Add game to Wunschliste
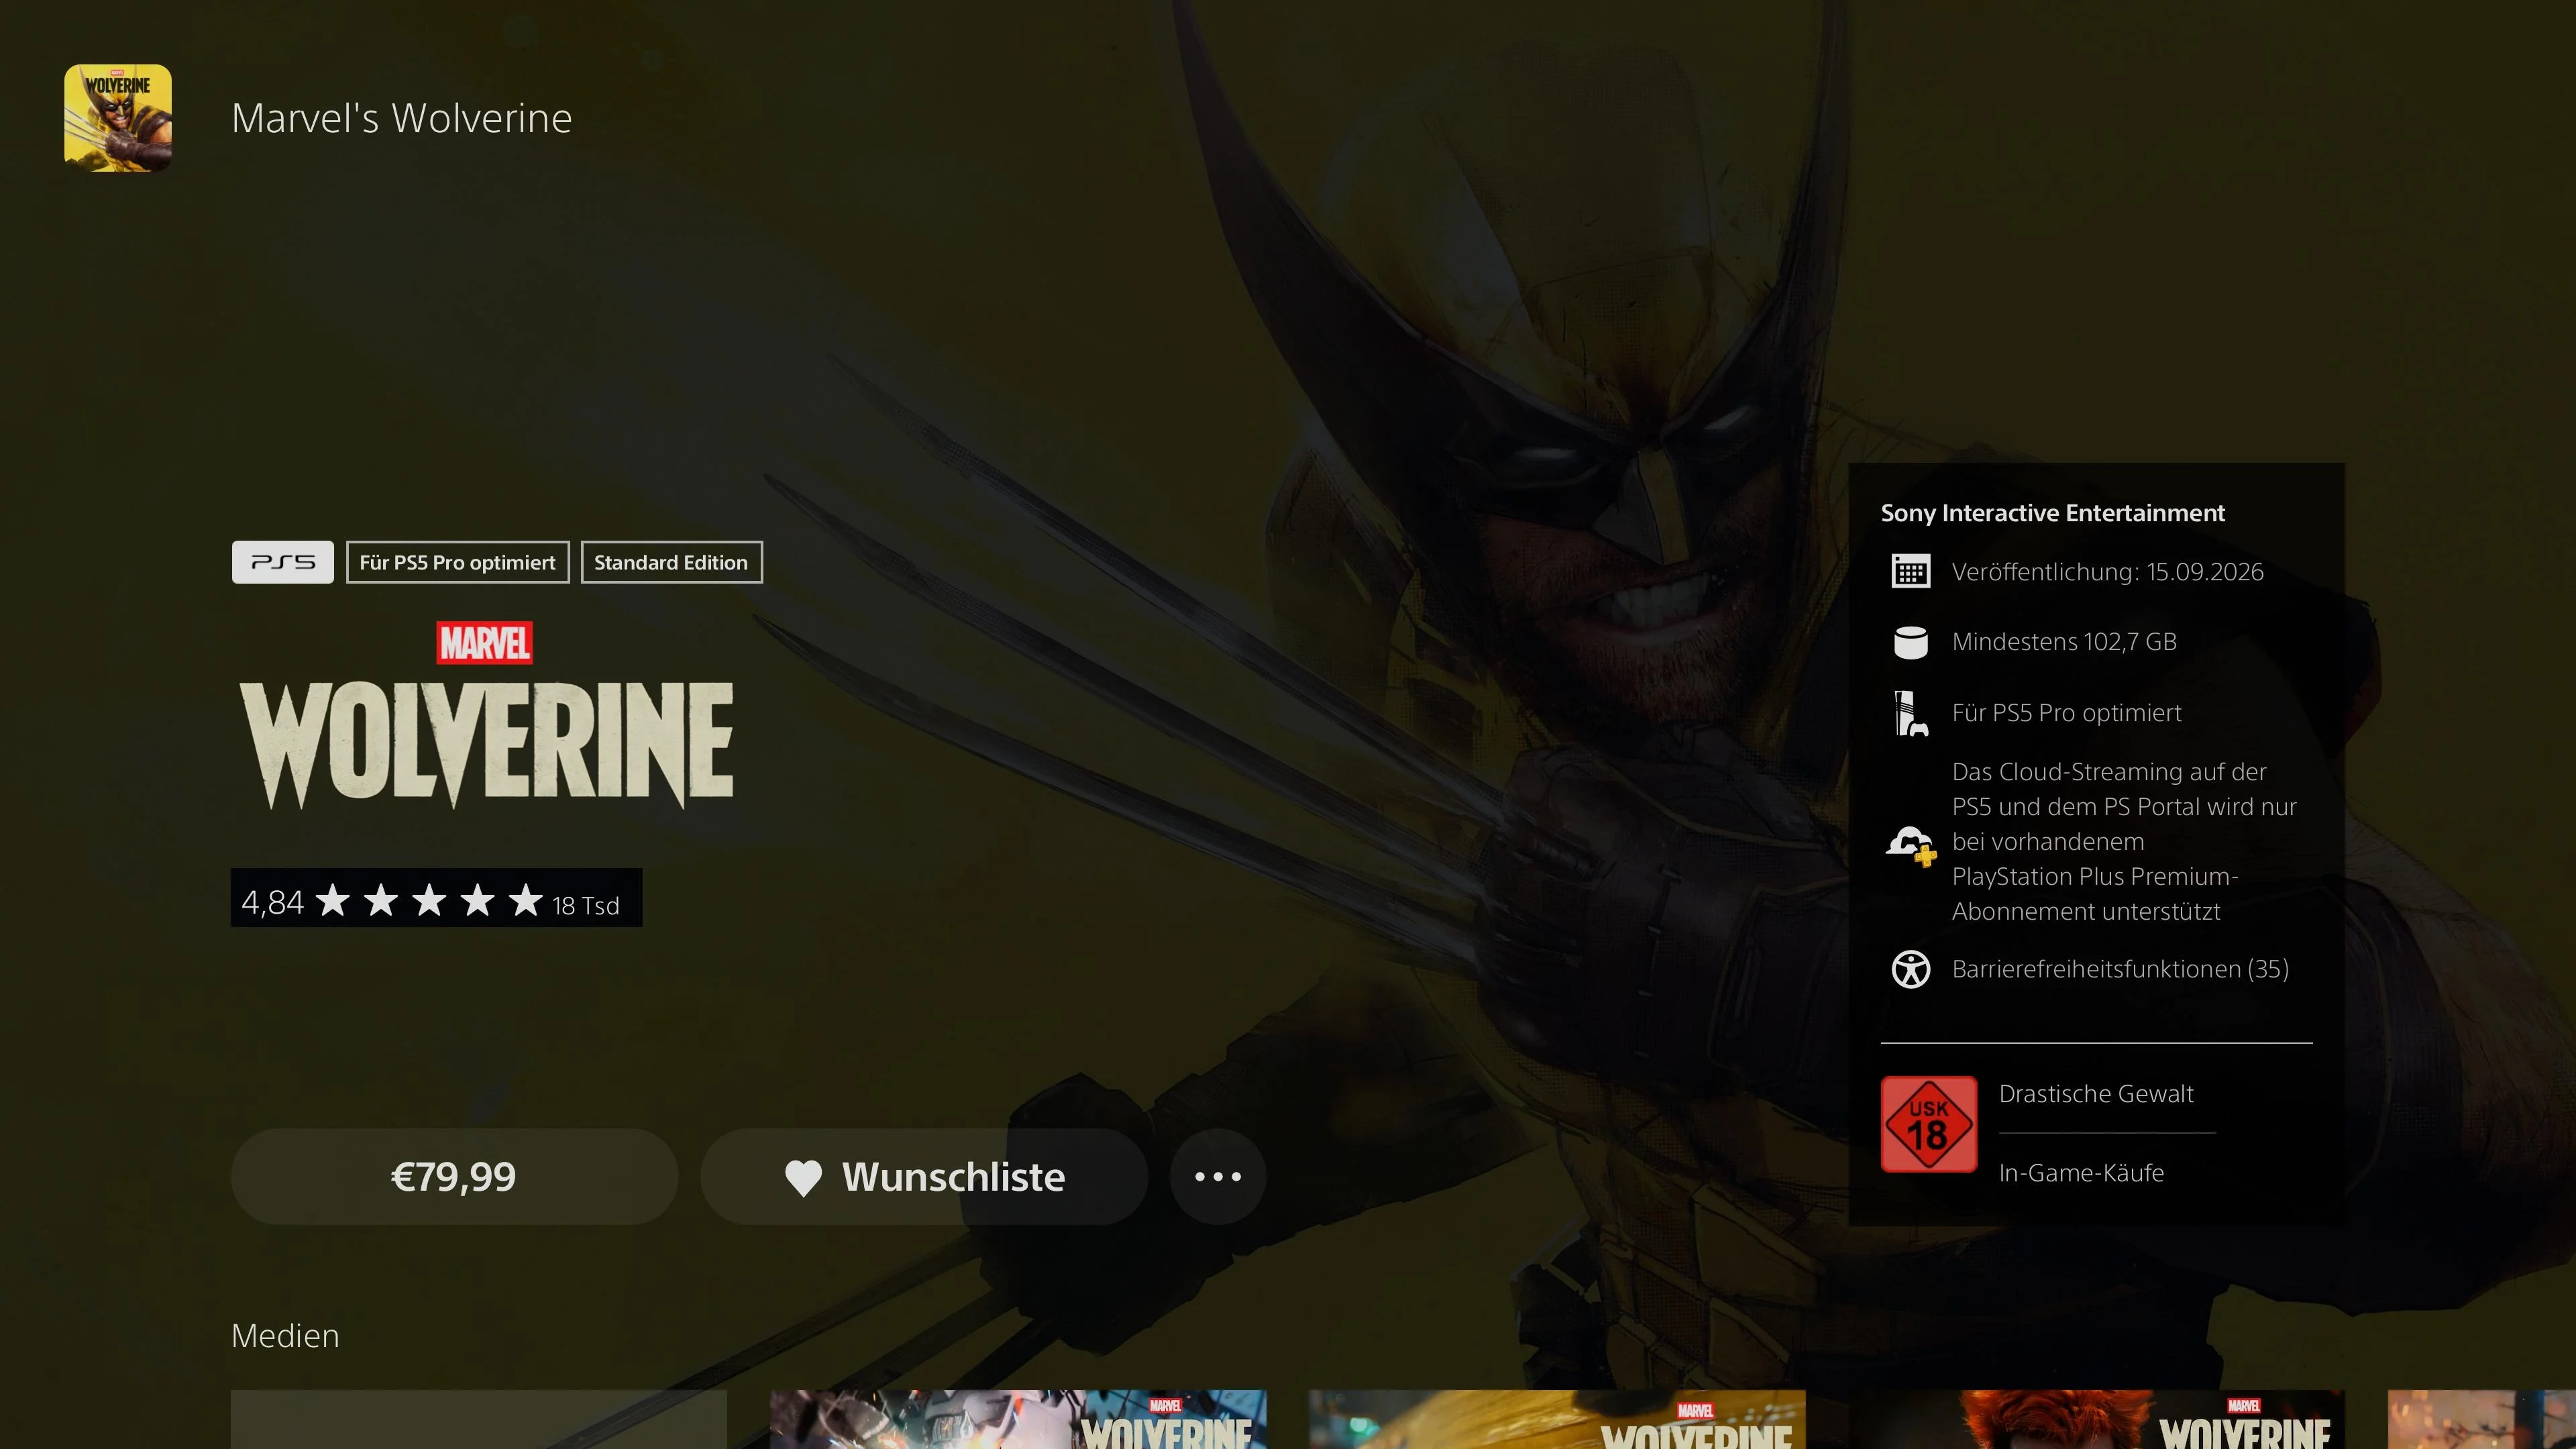This screenshot has height=1449, width=2576. coord(924,1177)
